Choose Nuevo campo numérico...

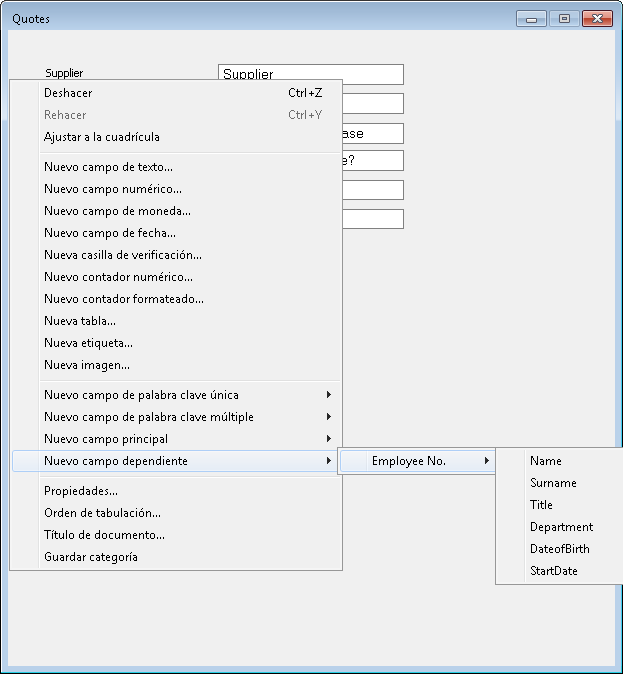tap(176, 189)
